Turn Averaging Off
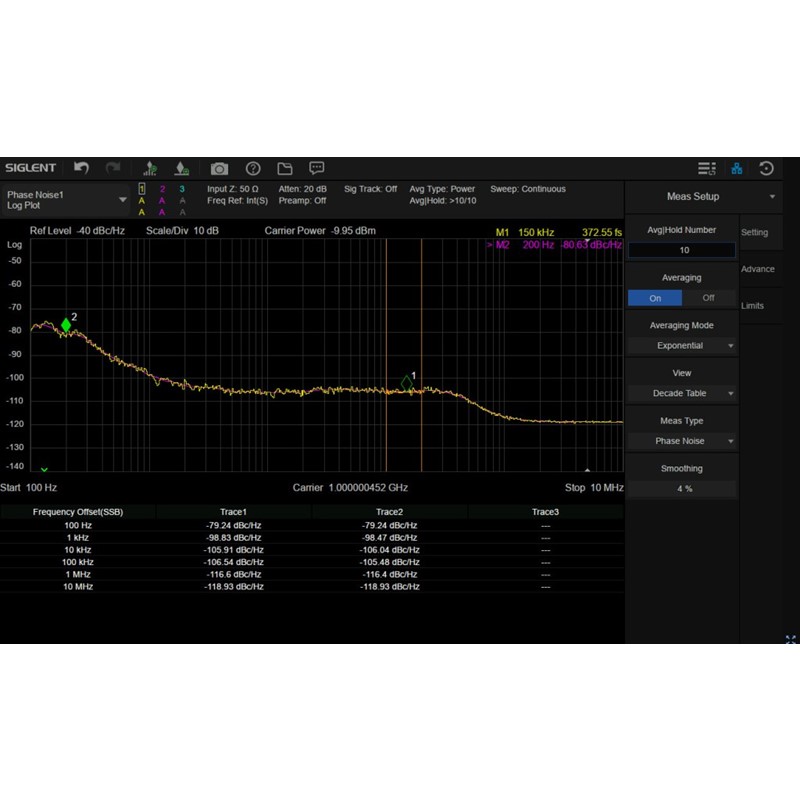800x800 pixels. pos(709,298)
